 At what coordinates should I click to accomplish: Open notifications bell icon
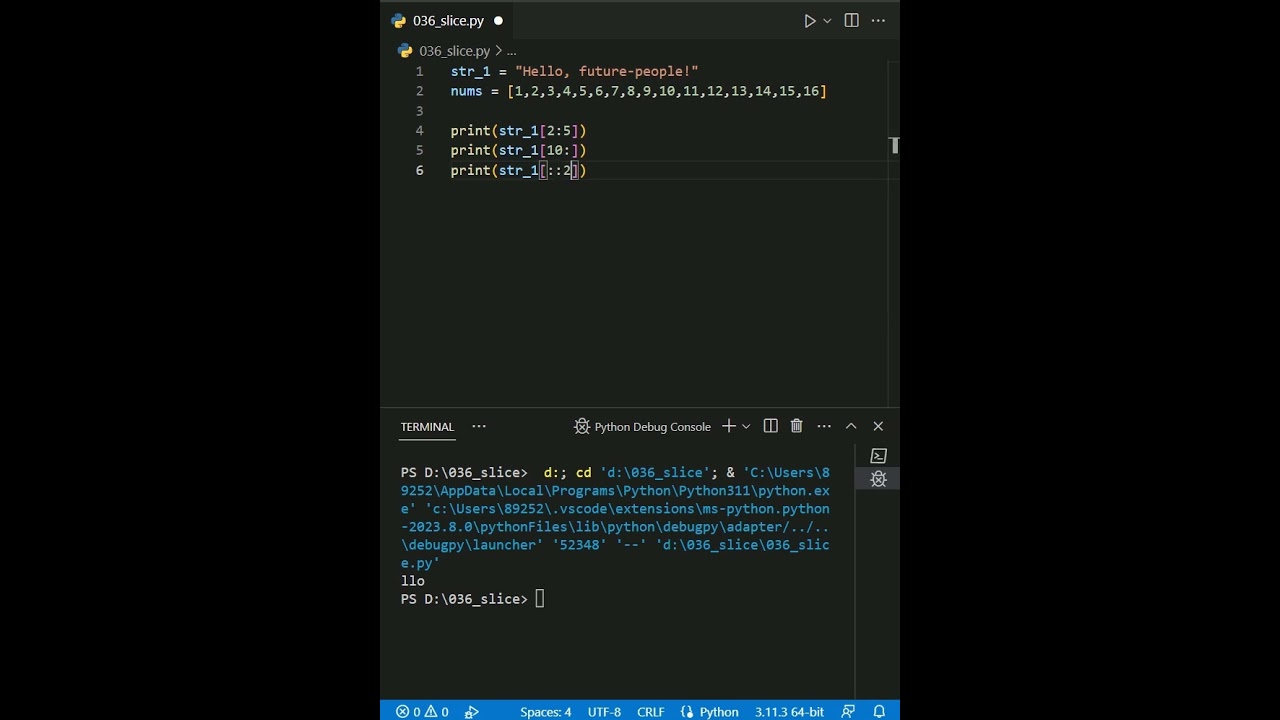point(879,712)
